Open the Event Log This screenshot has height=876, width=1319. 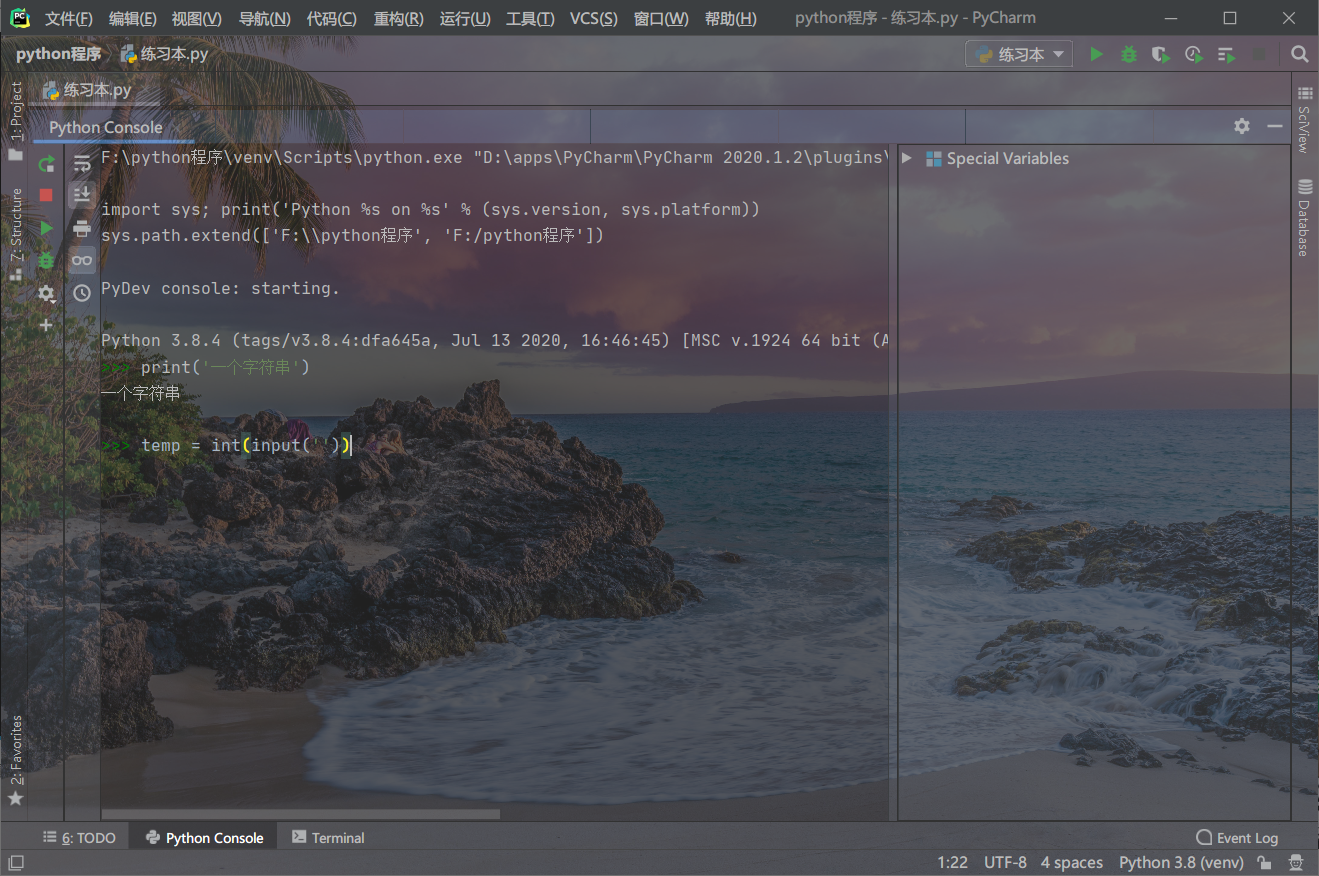tap(1237, 838)
